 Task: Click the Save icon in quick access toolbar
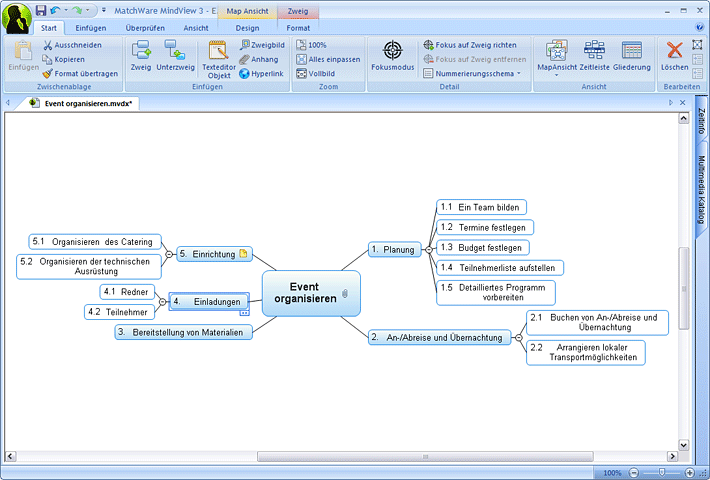point(41,10)
